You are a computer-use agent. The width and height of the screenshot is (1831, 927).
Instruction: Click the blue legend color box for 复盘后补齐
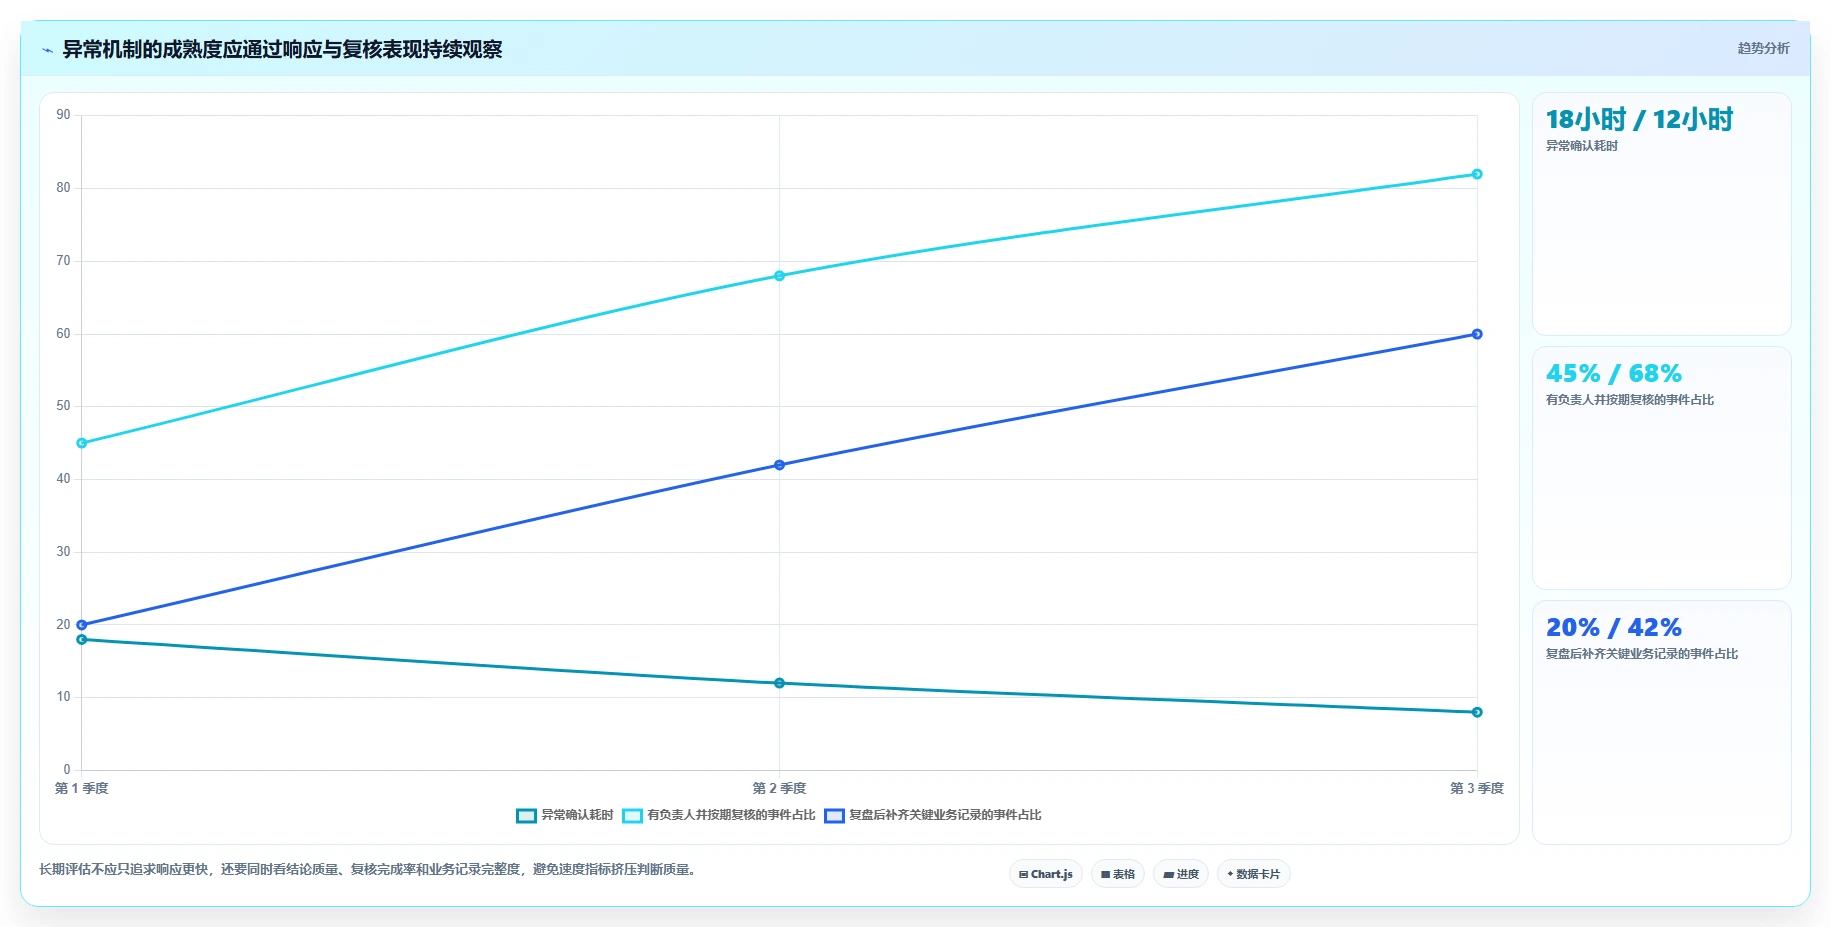coord(834,815)
